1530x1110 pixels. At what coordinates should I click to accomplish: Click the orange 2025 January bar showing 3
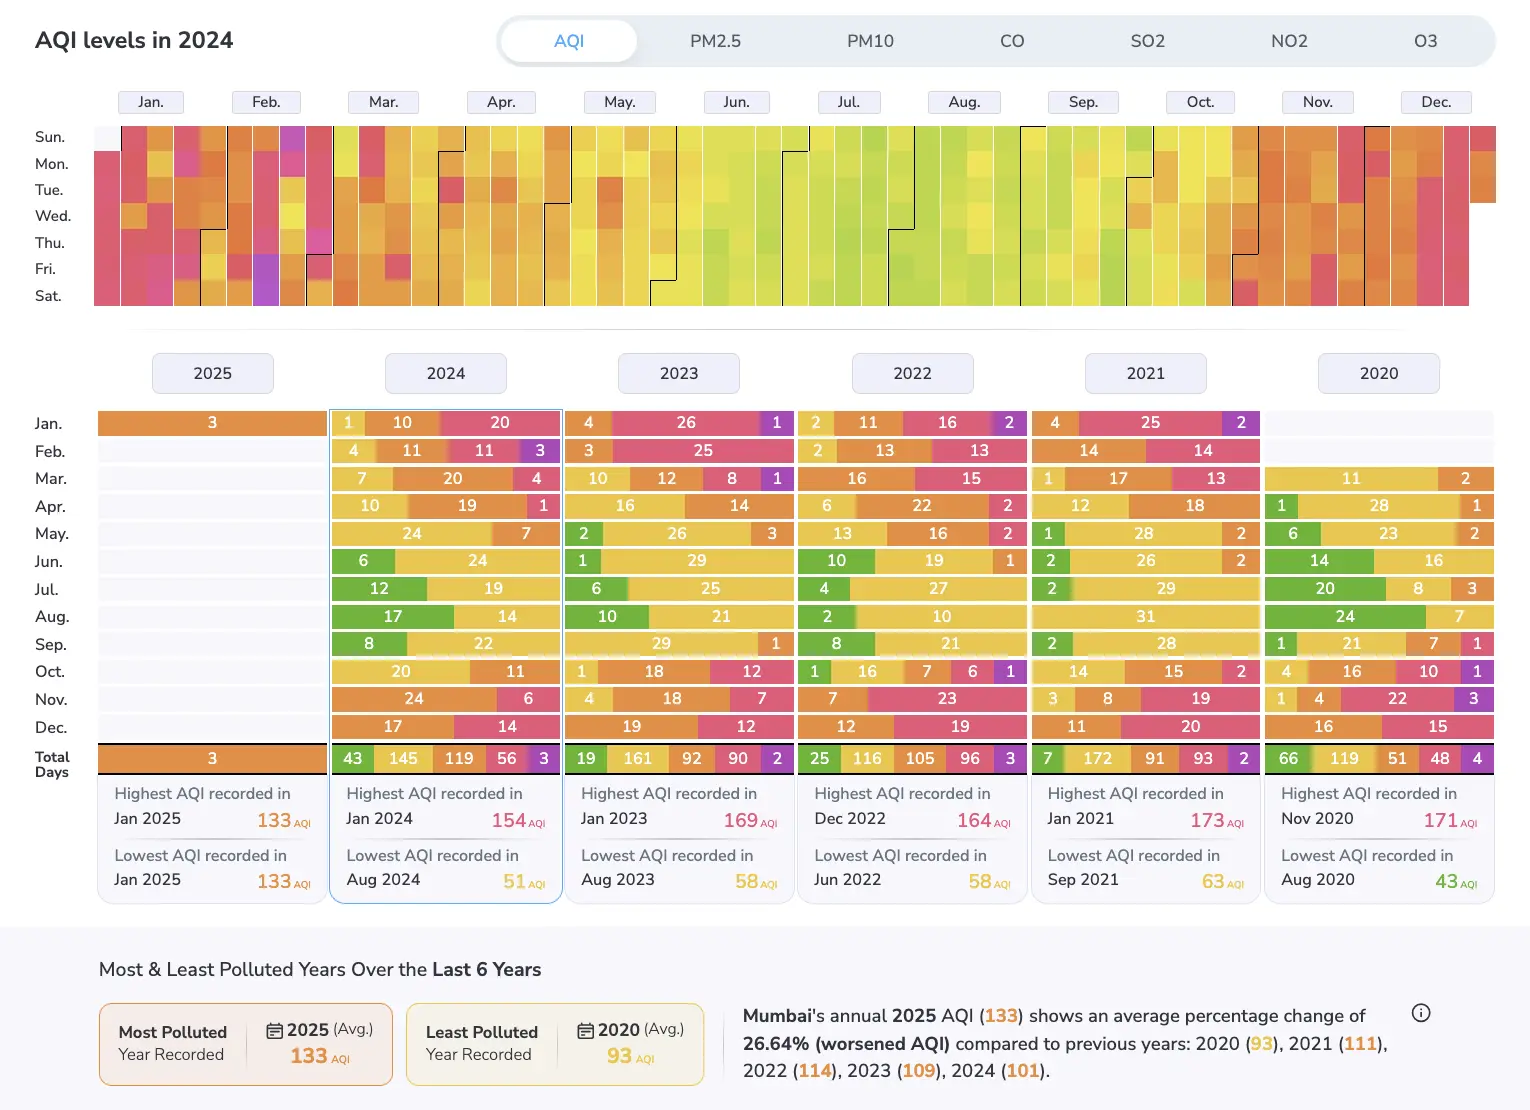(x=212, y=423)
